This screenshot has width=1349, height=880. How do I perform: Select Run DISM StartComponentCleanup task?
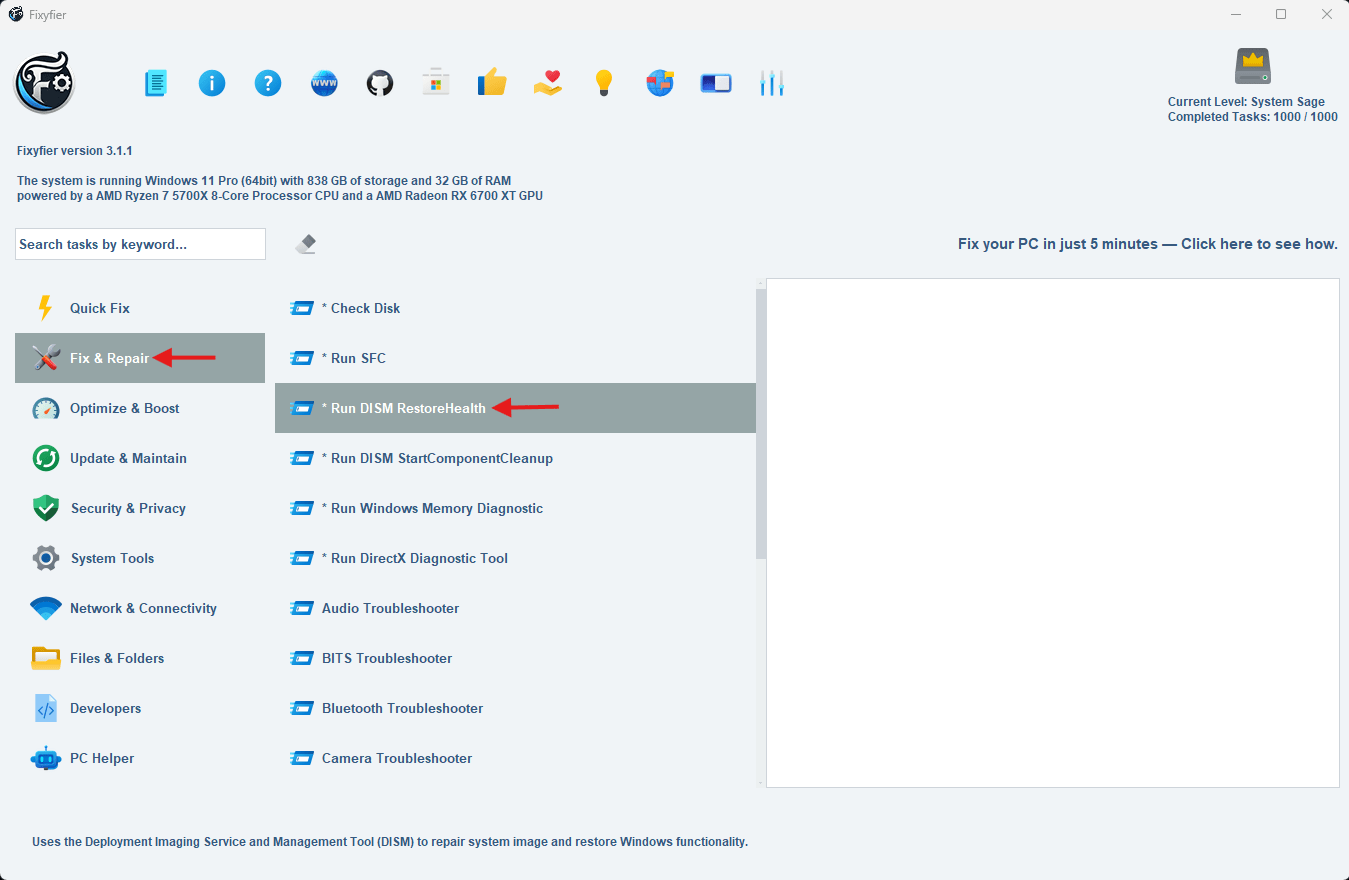515,458
